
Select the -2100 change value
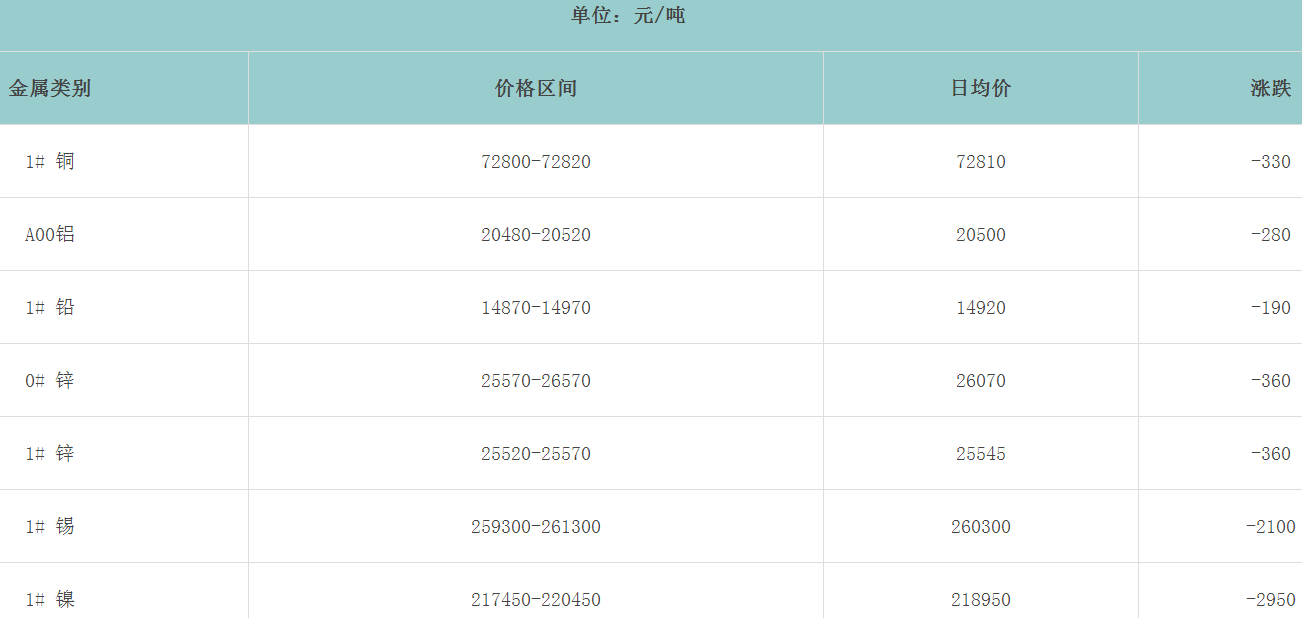click(1270, 526)
